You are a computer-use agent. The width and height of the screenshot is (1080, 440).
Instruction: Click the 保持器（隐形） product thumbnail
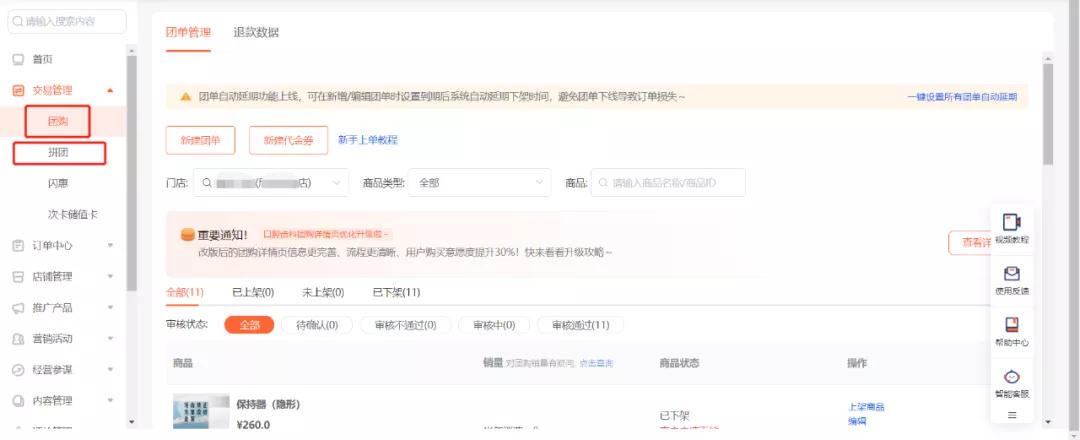[x=201, y=411]
